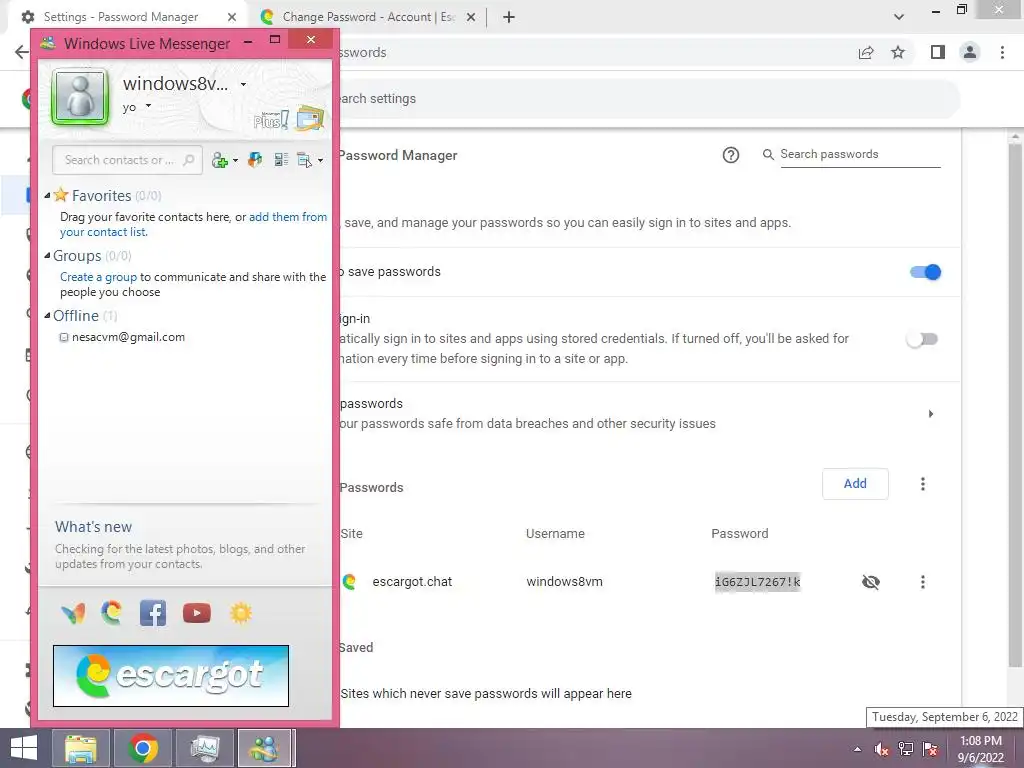
Task: Toggle the Chrome side panel icon
Action: point(938,52)
